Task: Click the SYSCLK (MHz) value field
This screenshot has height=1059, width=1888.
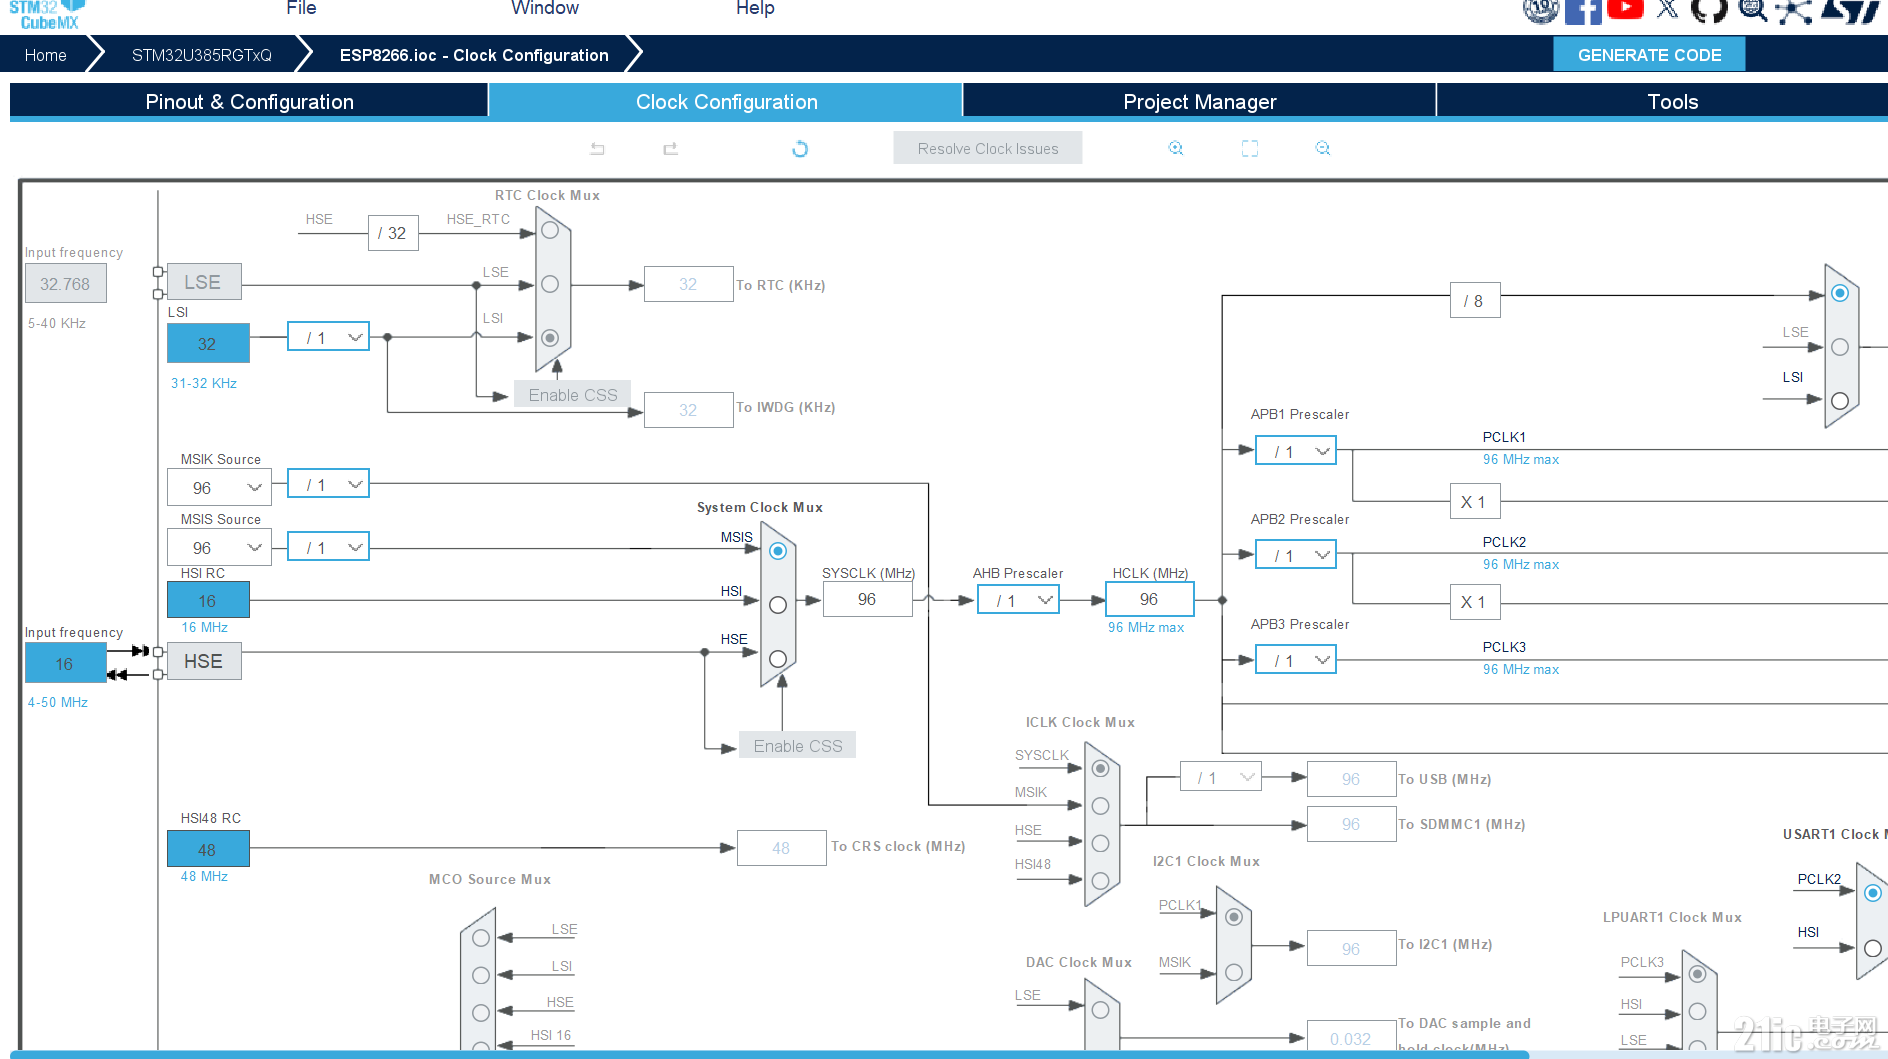Action: 867,599
